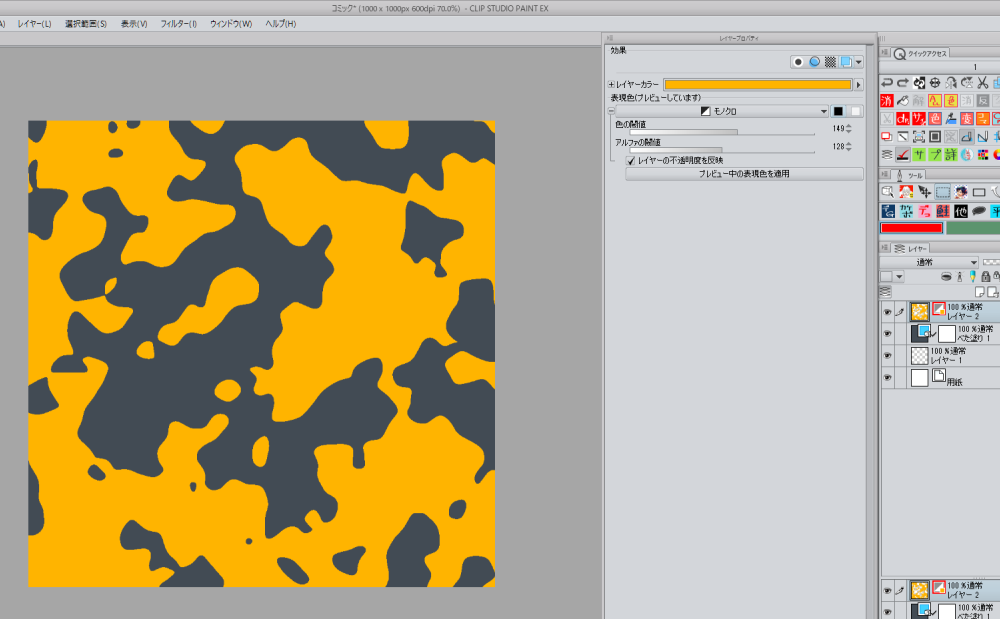Screen dimensions: 1000x619
Task: Toggle black drawing color square in expression color
Action: pyautogui.click(x=838, y=111)
